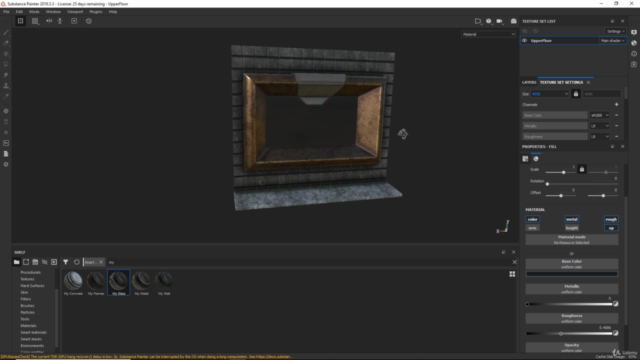640x360 pixels.
Task: Open the document icon in left toolbar
Action: pyautogui.click(x=6, y=154)
